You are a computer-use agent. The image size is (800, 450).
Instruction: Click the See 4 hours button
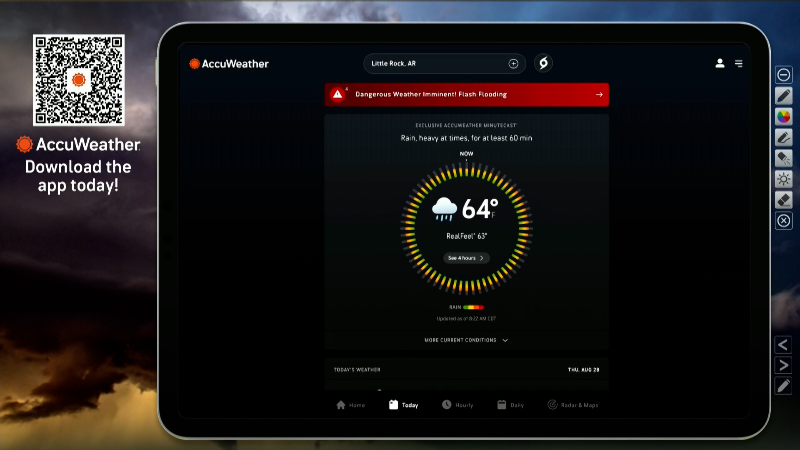coord(466,258)
